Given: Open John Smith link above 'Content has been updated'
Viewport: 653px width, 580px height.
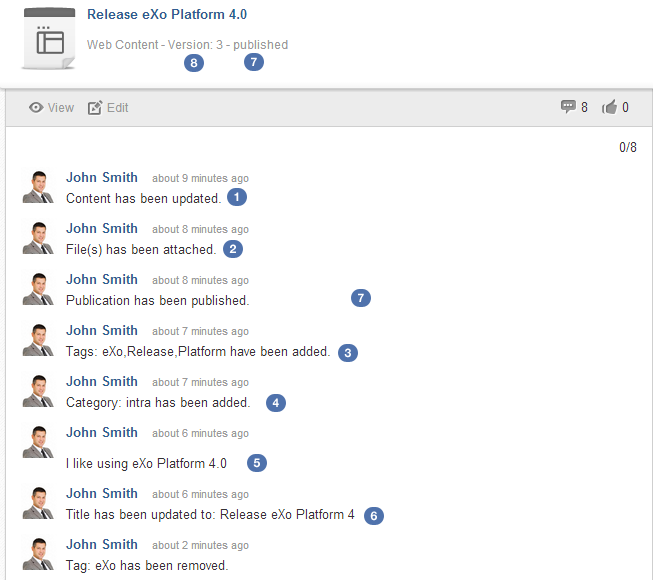Looking at the screenshot, I should pyautogui.click(x=102, y=177).
